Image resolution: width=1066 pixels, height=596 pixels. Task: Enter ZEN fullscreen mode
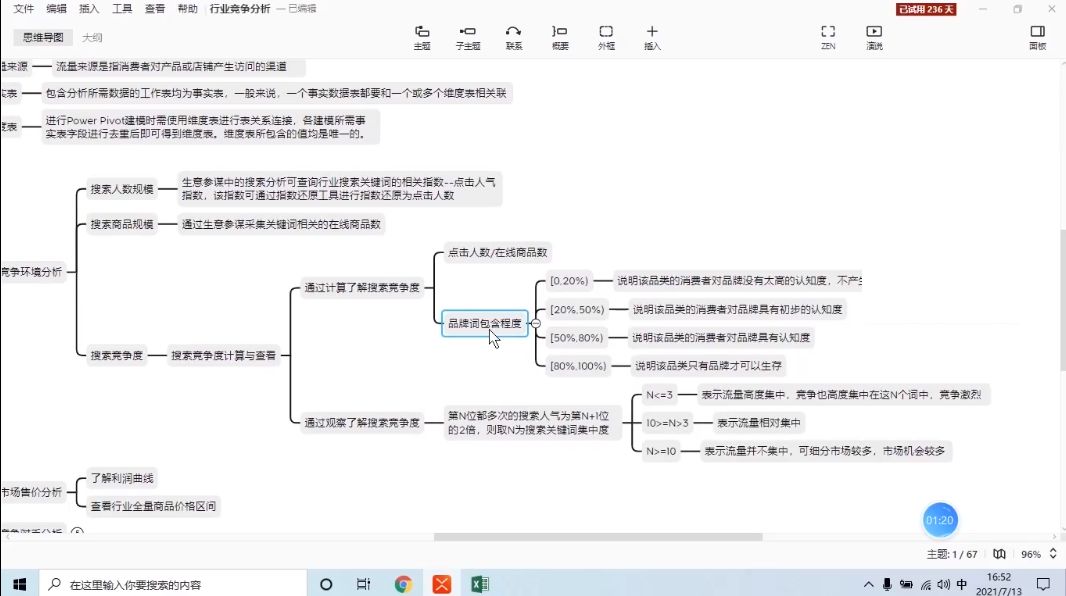[828, 37]
